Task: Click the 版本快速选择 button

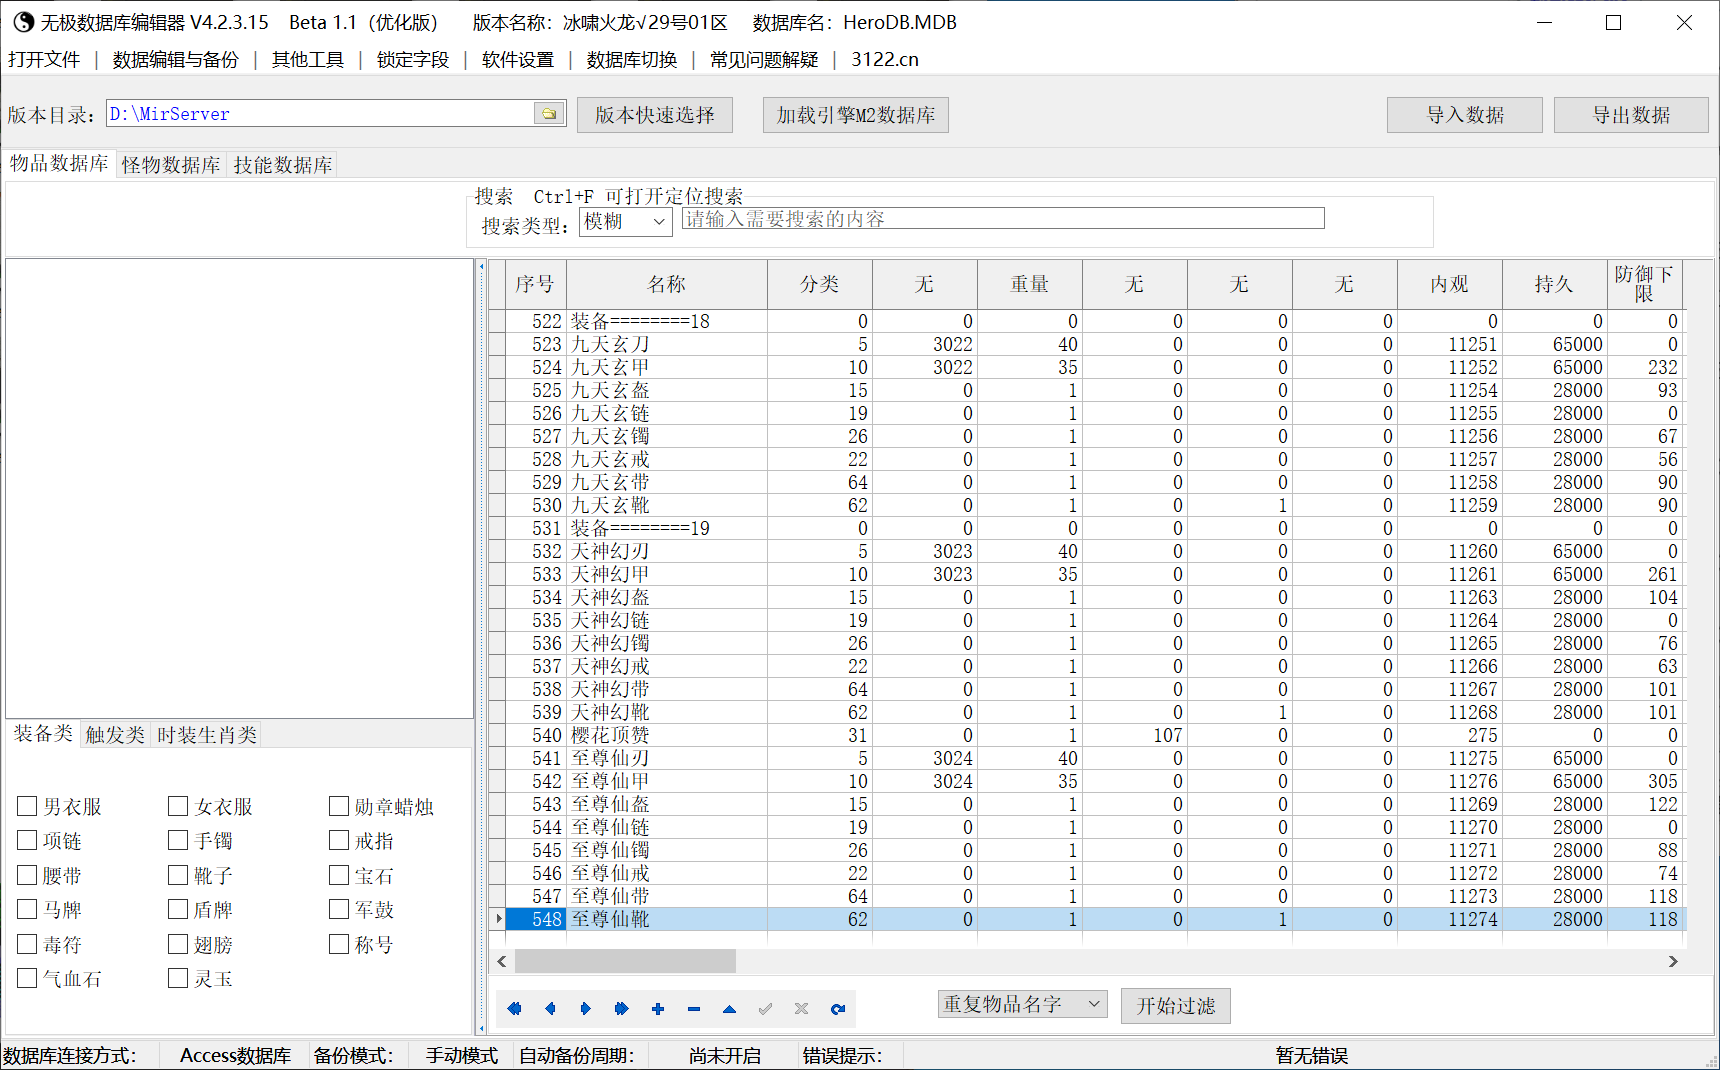Action: point(655,115)
